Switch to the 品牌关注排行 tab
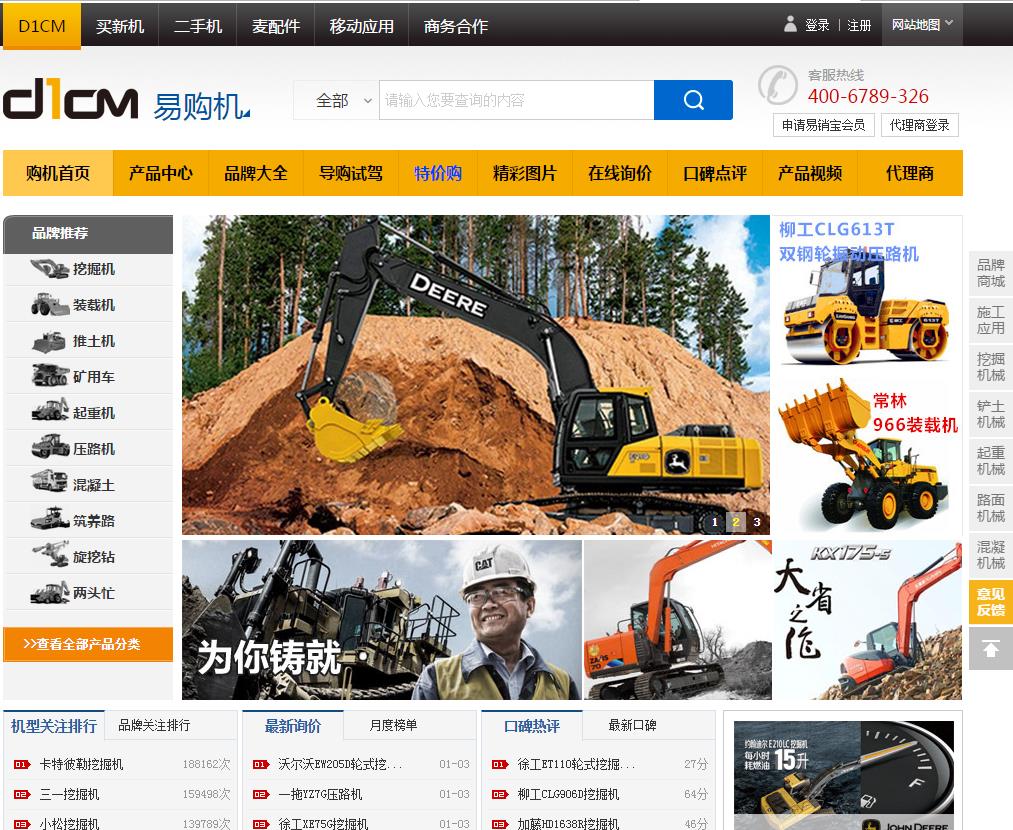1013x830 pixels. click(154, 725)
